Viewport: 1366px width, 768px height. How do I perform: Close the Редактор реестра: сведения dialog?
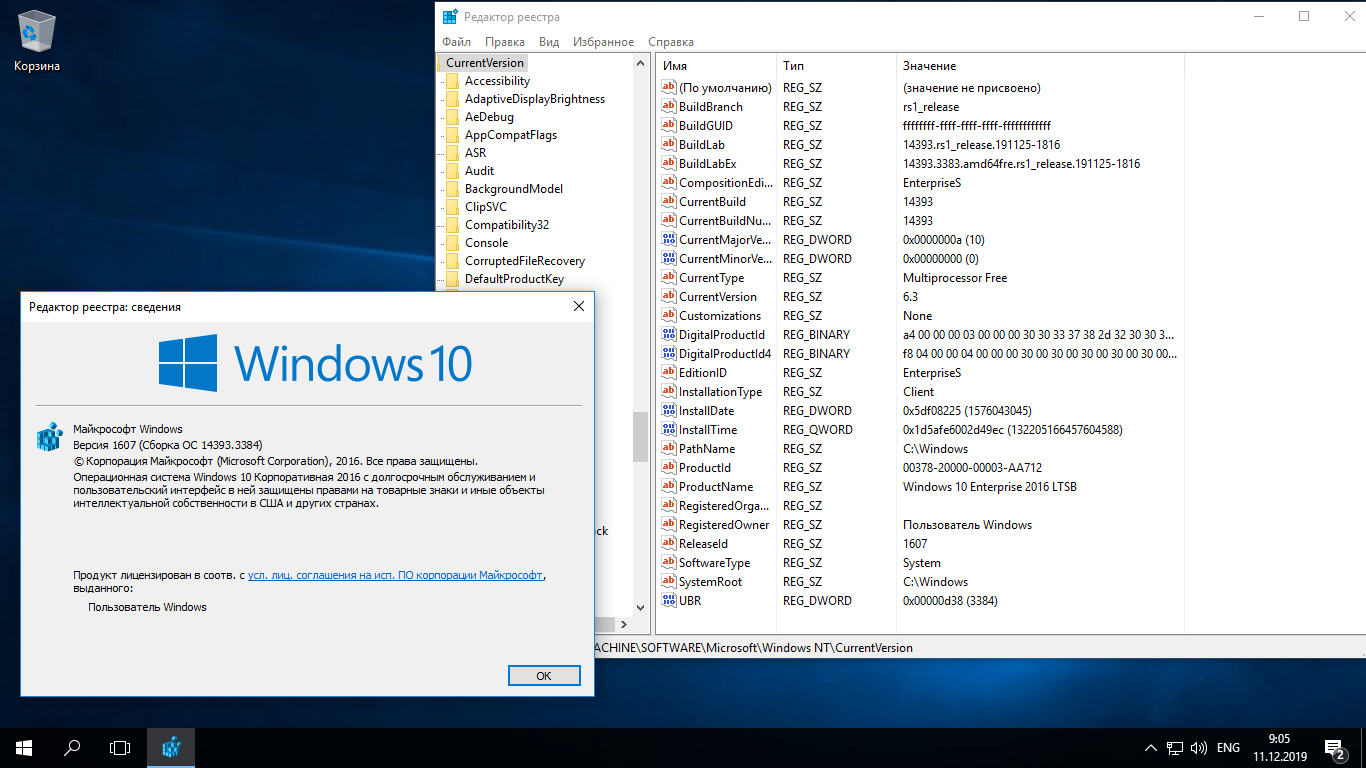point(578,307)
